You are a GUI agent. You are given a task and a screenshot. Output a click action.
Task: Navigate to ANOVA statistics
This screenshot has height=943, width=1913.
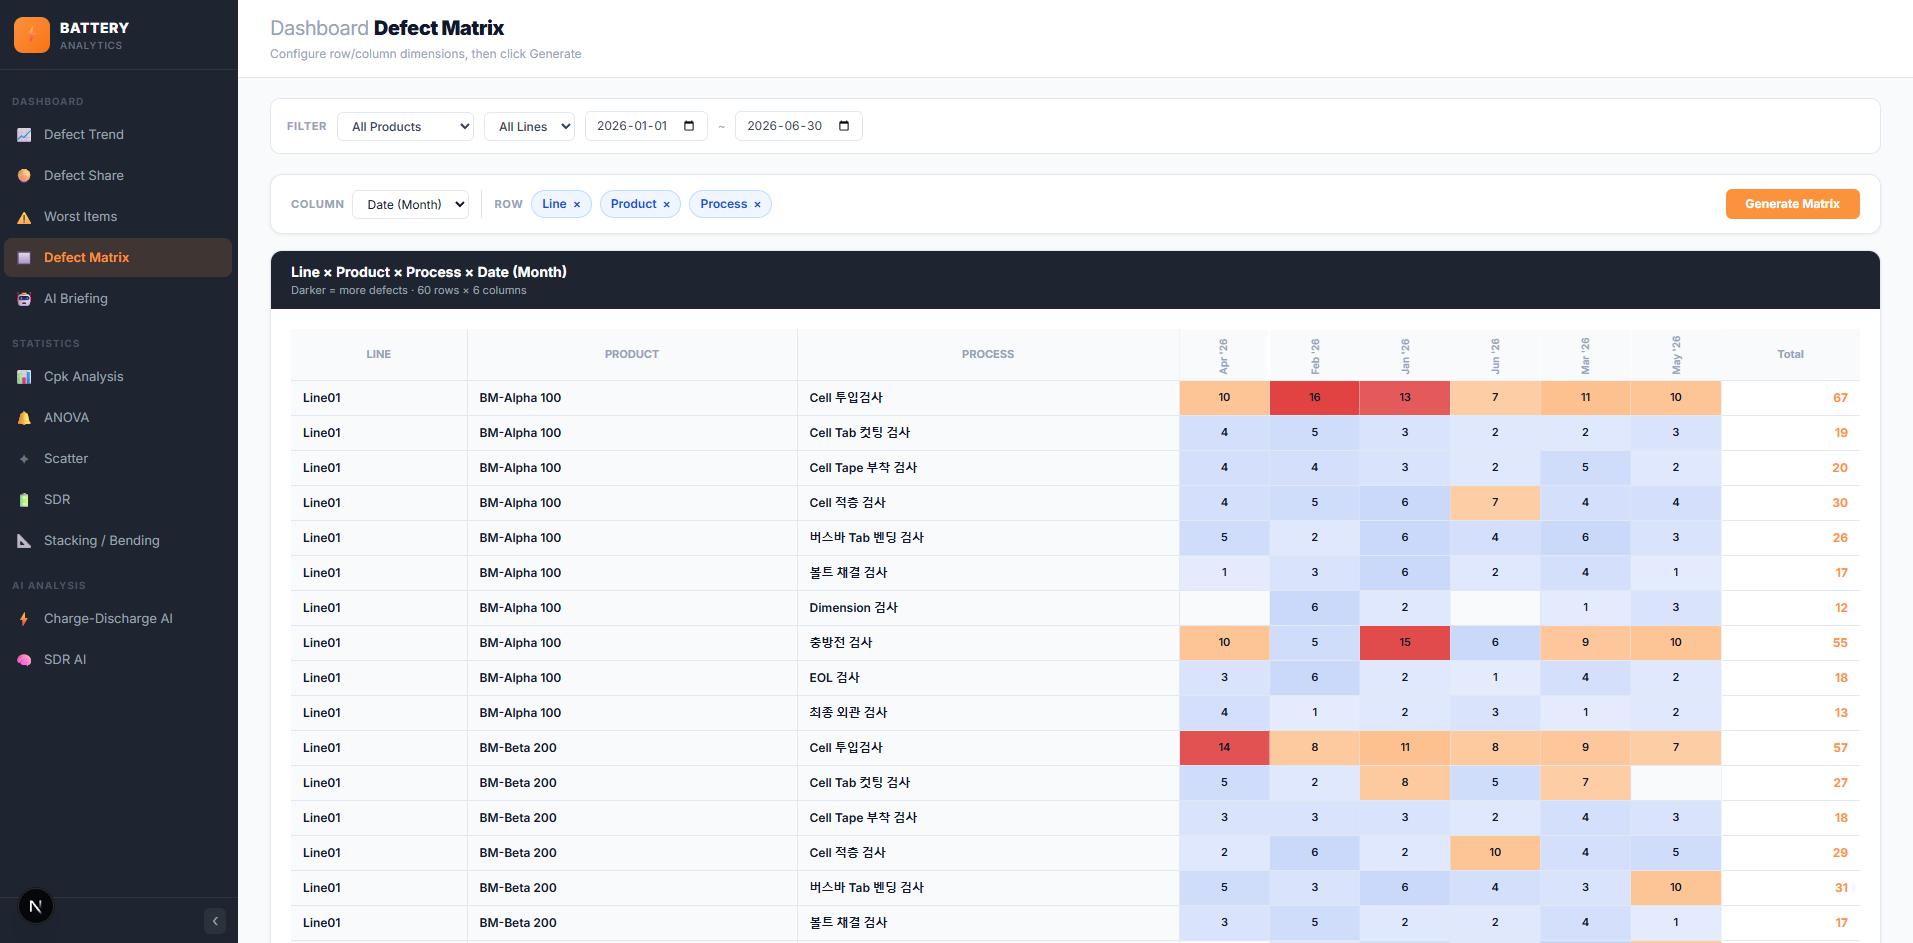[118, 418]
